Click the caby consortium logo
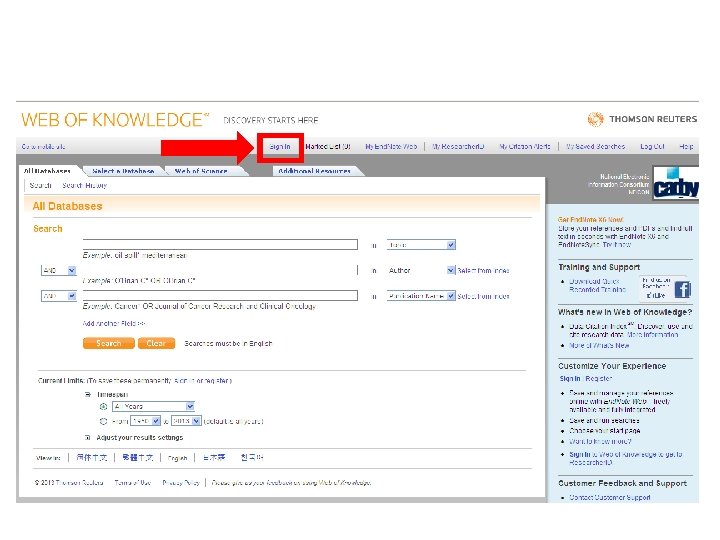 point(675,183)
